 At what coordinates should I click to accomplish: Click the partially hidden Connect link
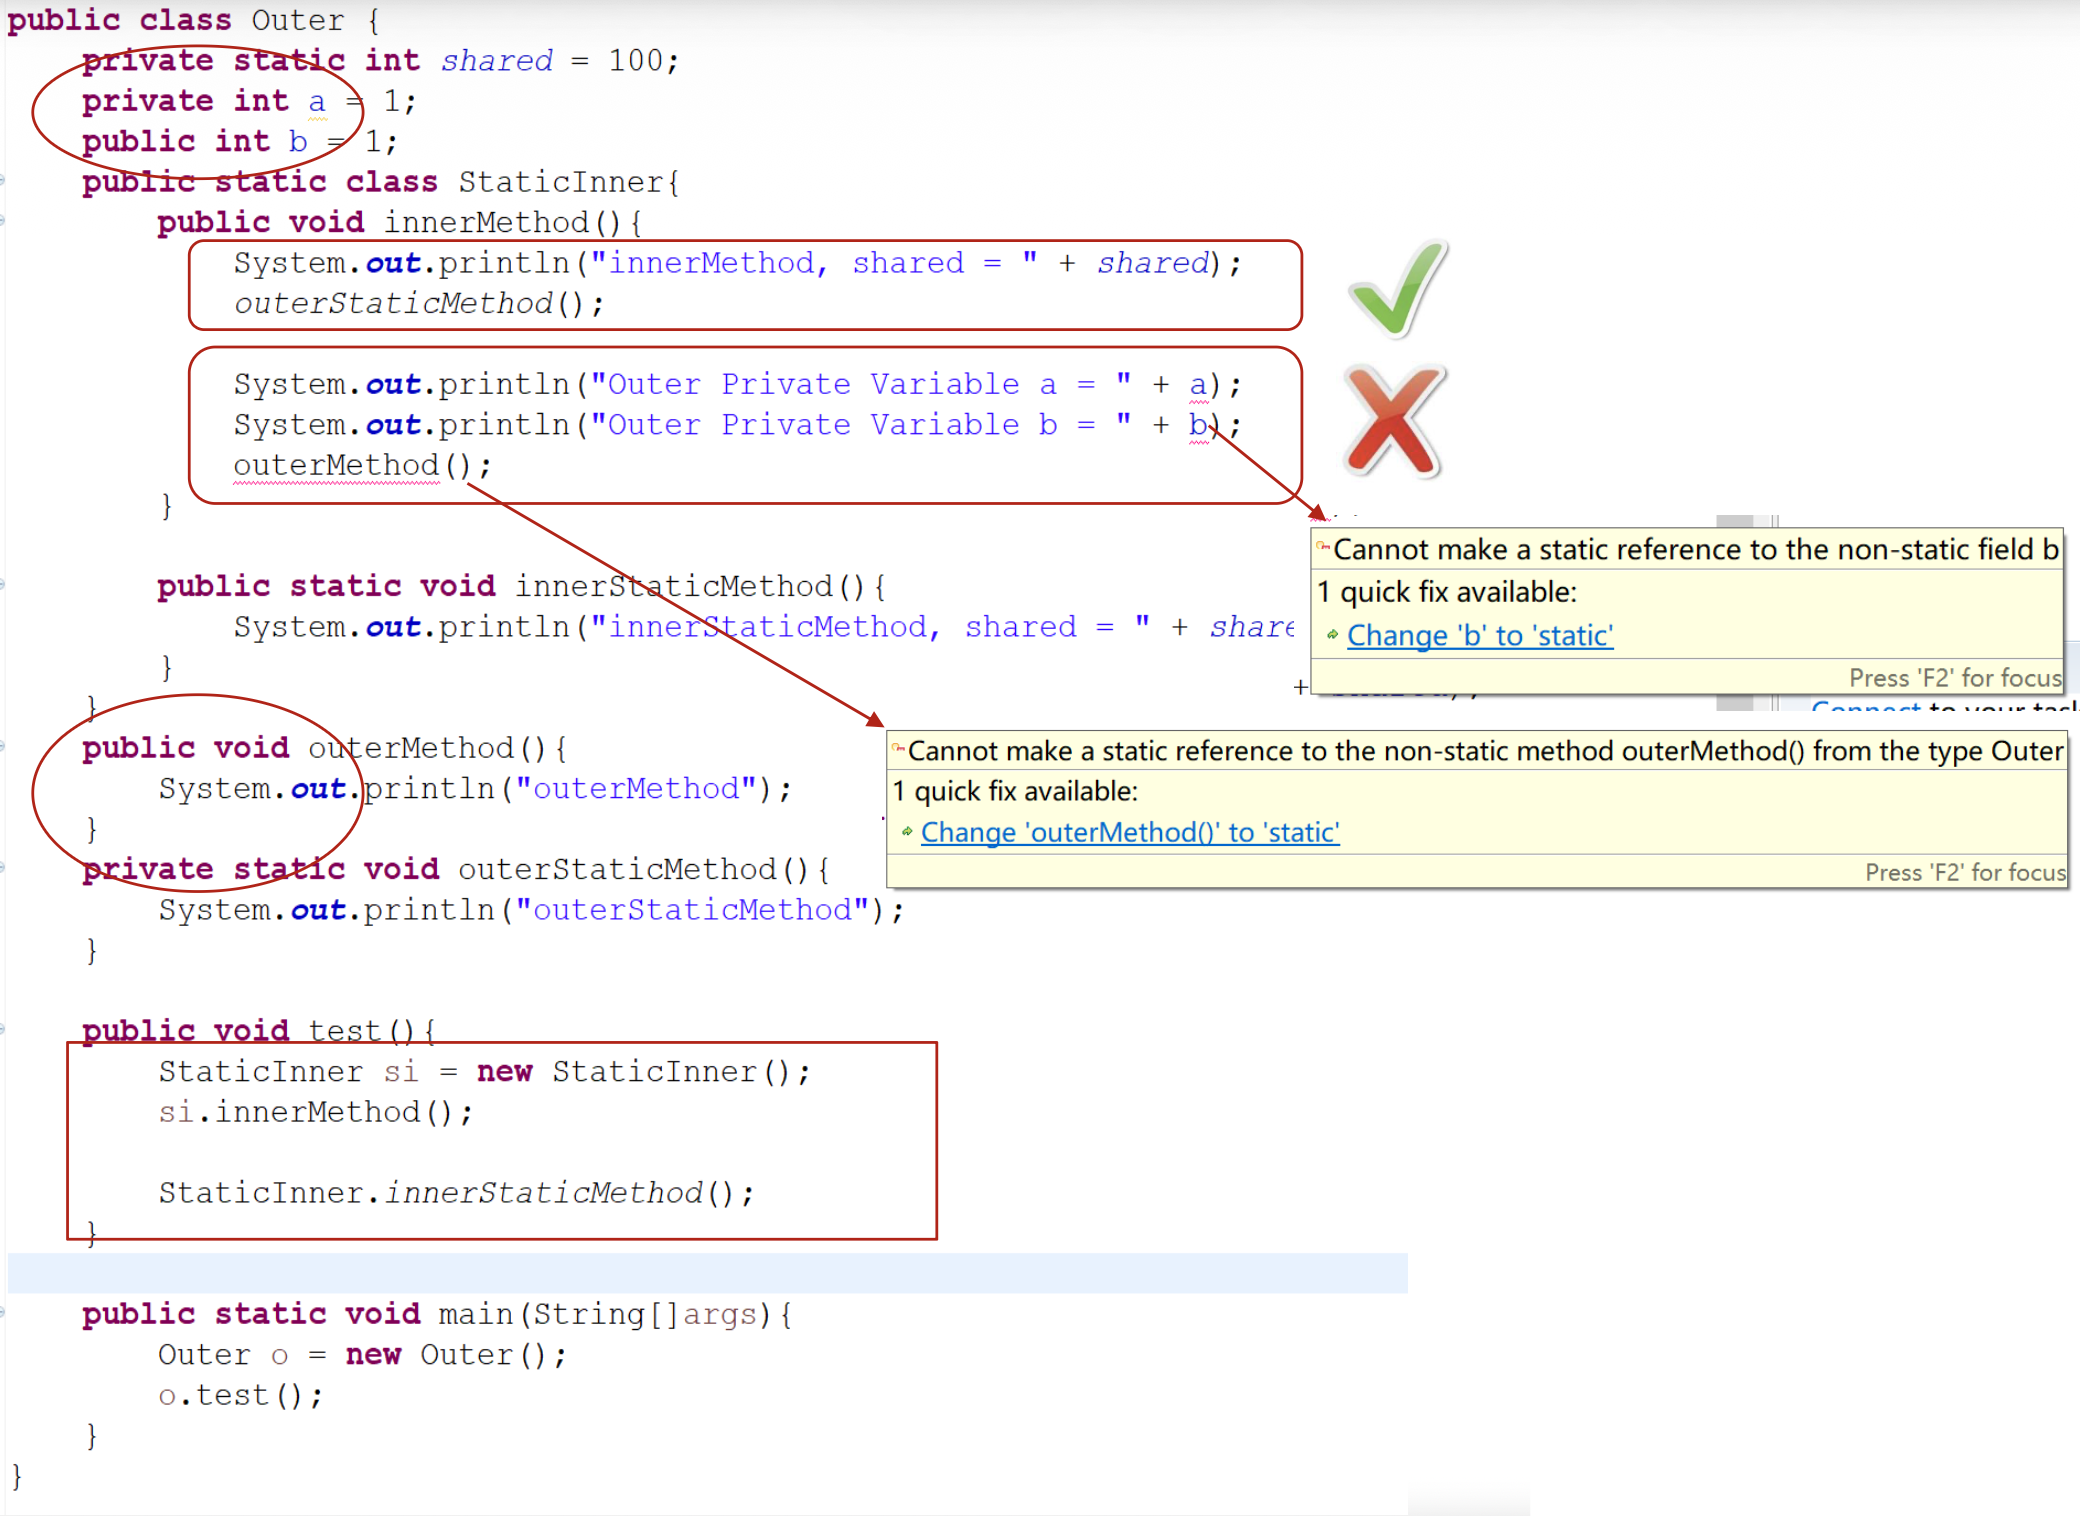click(1865, 709)
